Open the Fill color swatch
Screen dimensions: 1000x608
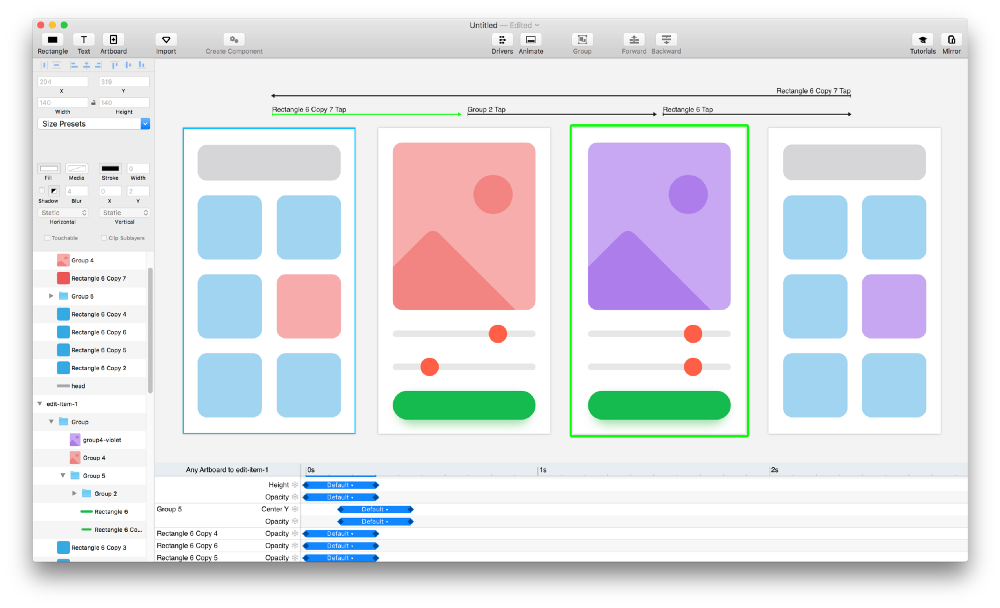point(49,168)
